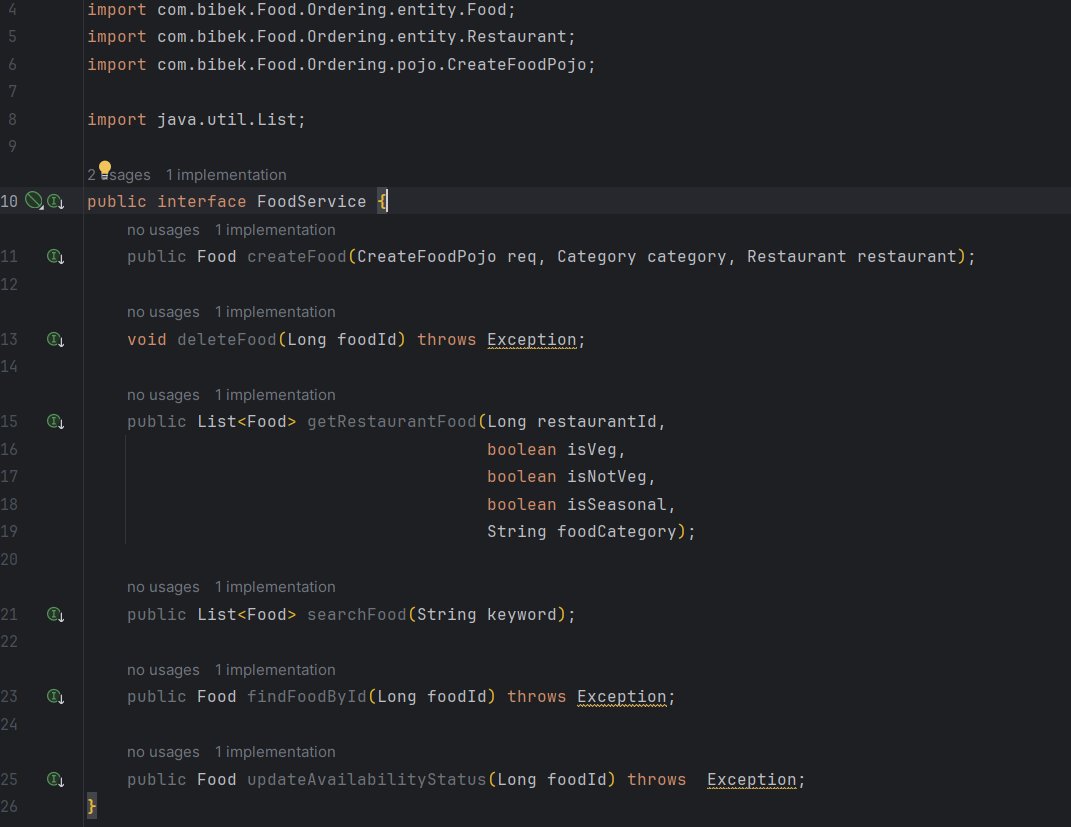Click the CreateFoodPojo parameter type in createFood
The image size is (1071, 827).
pyautogui.click(x=427, y=257)
